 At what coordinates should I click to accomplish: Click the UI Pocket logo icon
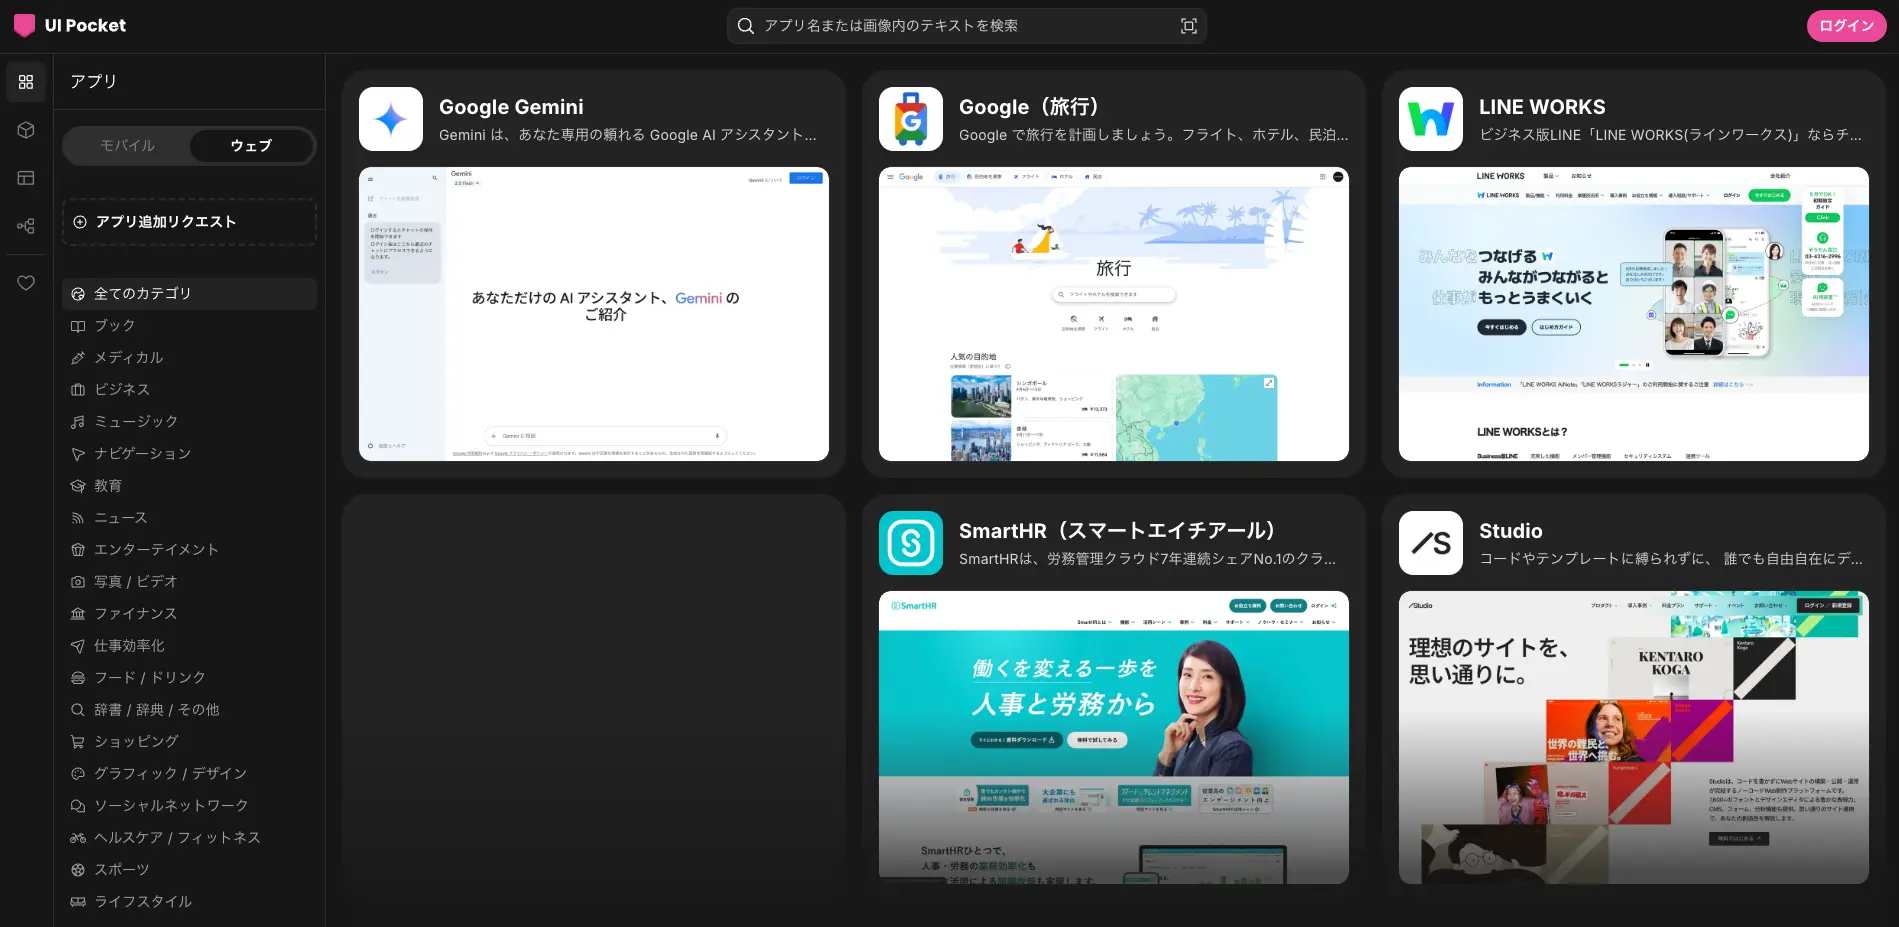[x=24, y=25]
